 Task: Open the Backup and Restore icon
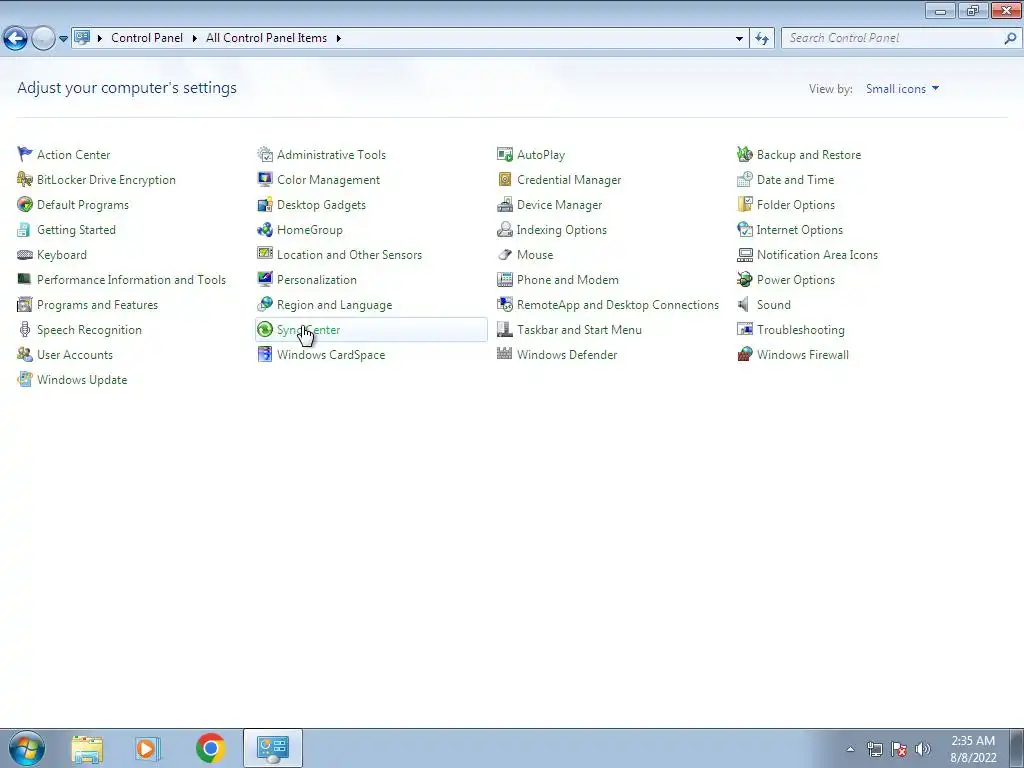pos(744,154)
